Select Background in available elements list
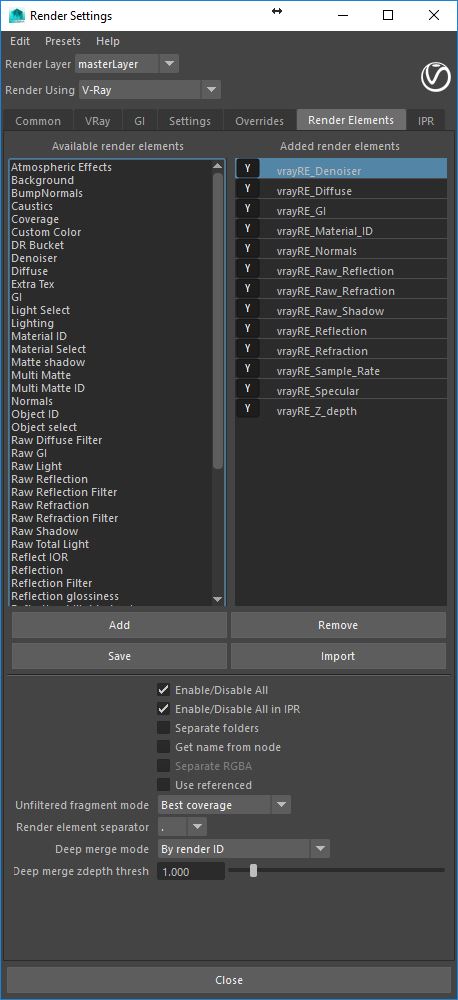 tap(42, 180)
